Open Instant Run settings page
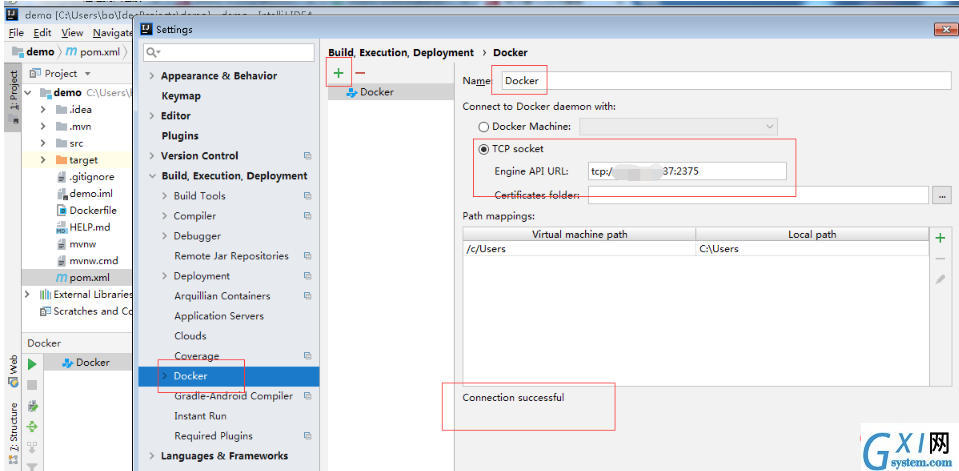Image resolution: width=959 pixels, height=471 pixels. 200,416
